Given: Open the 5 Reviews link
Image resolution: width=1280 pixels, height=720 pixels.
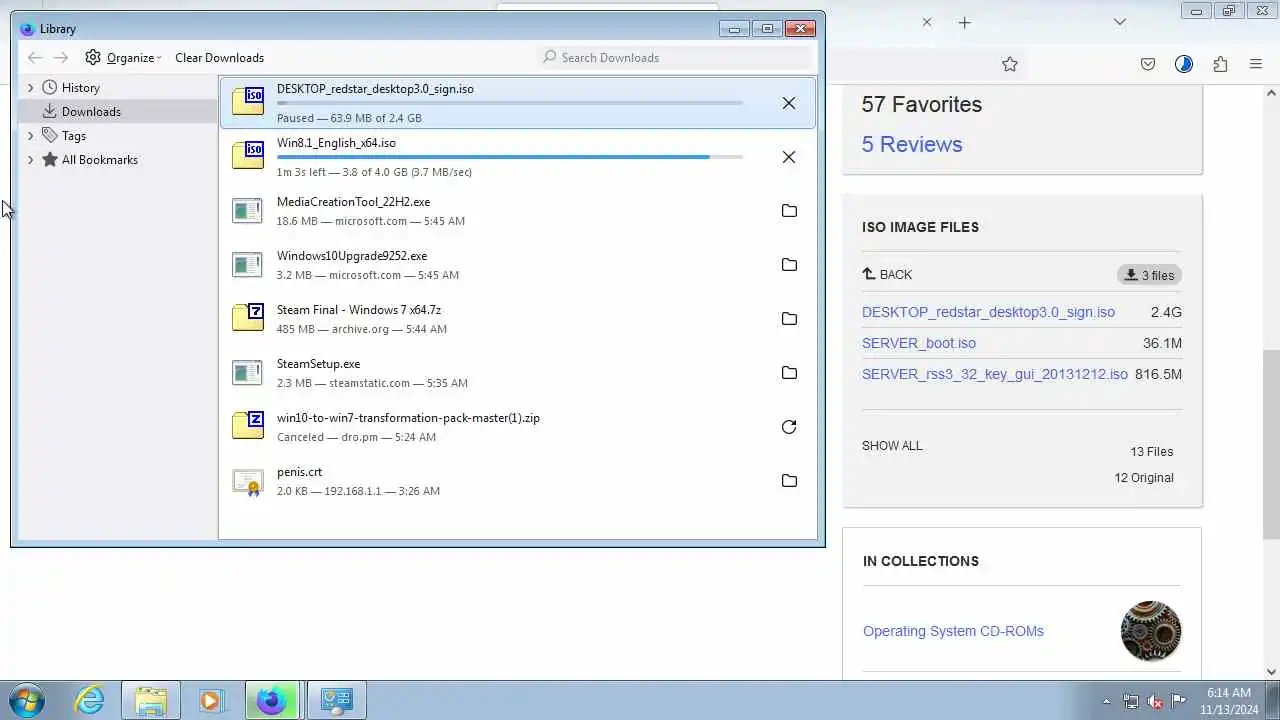Looking at the screenshot, I should (912, 144).
